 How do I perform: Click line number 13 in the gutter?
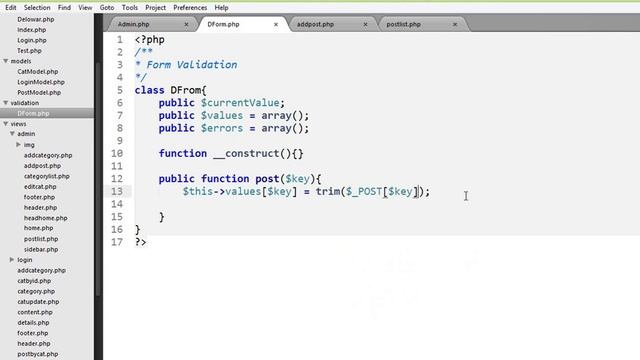click(x=117, y=191)
